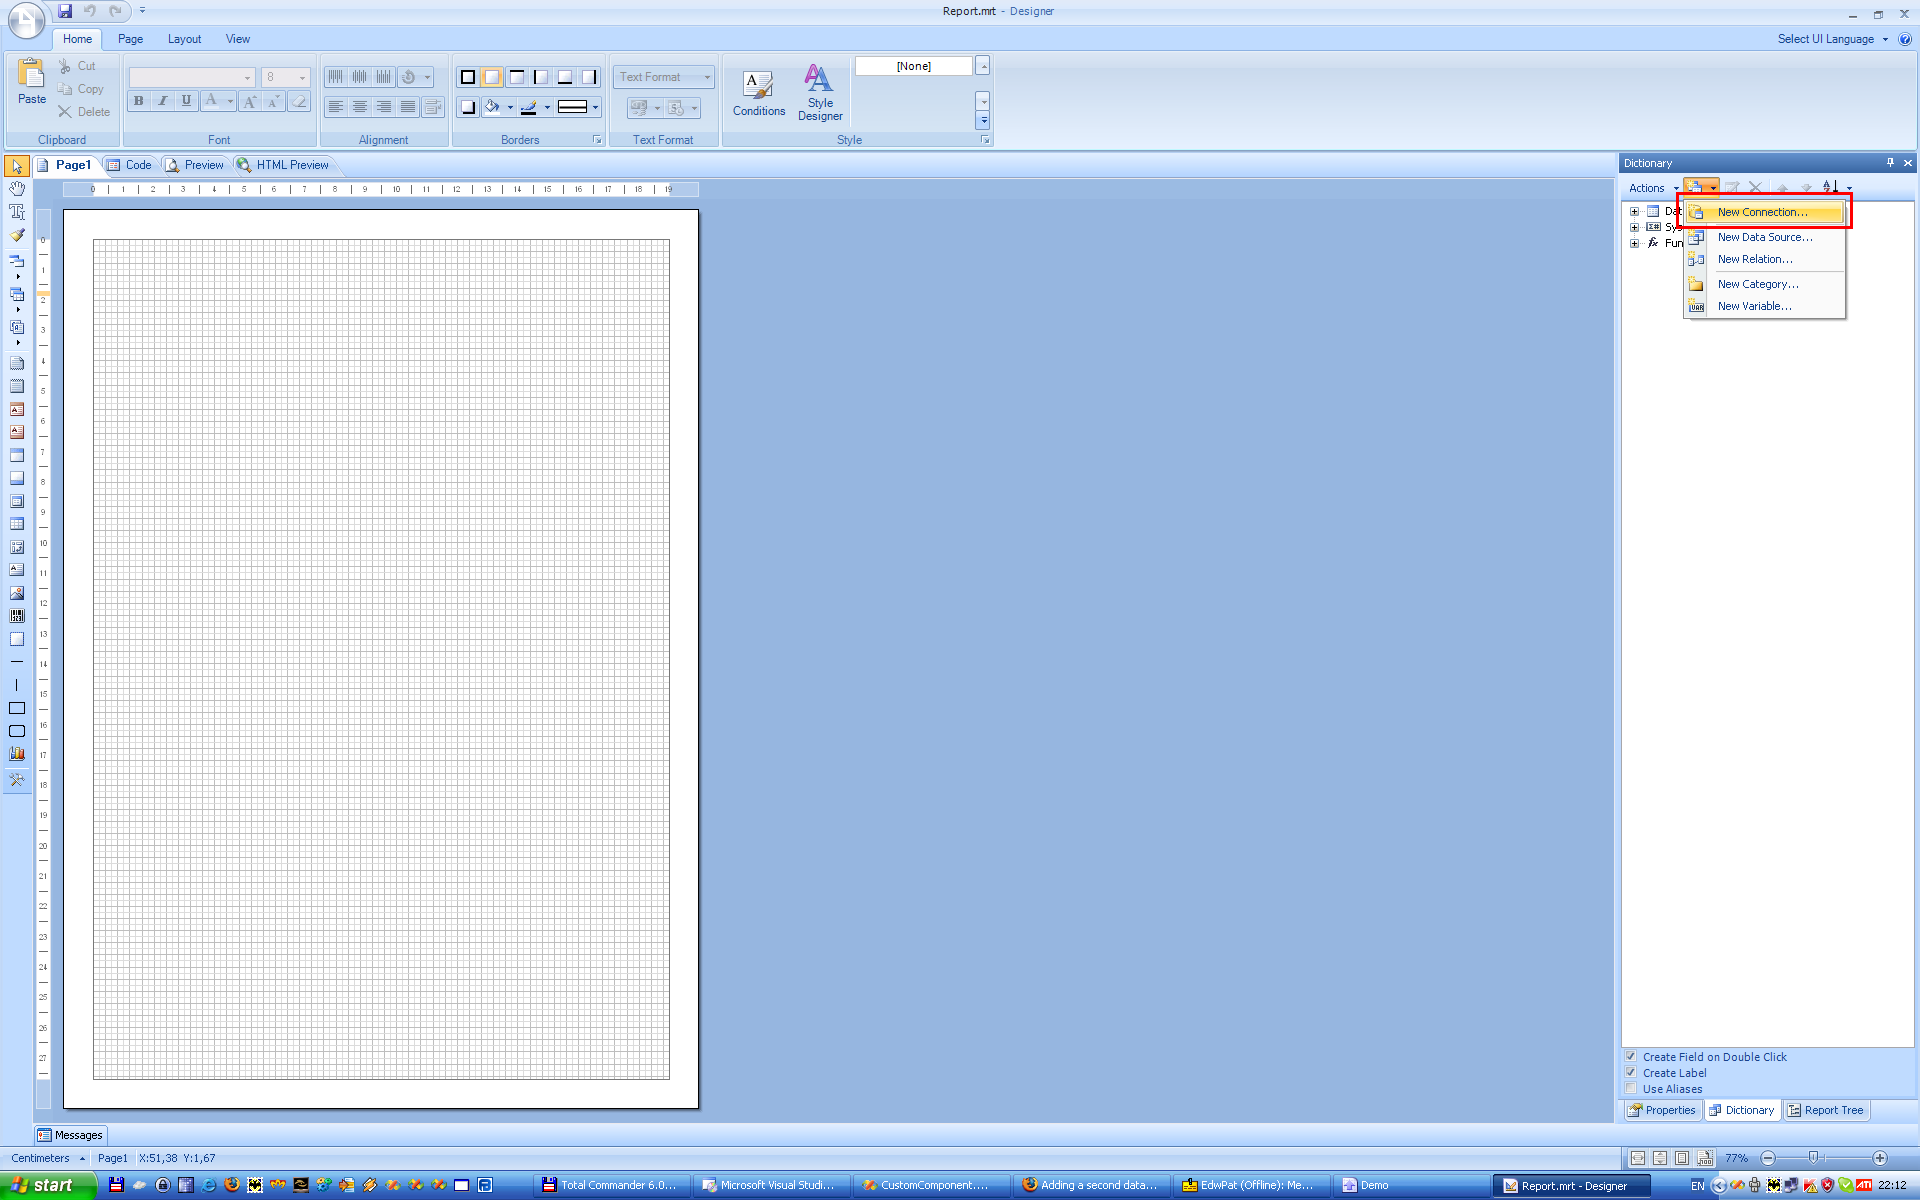
Task: Open the fill color picker
Action: pyautogui.click(x=498, y=107)
